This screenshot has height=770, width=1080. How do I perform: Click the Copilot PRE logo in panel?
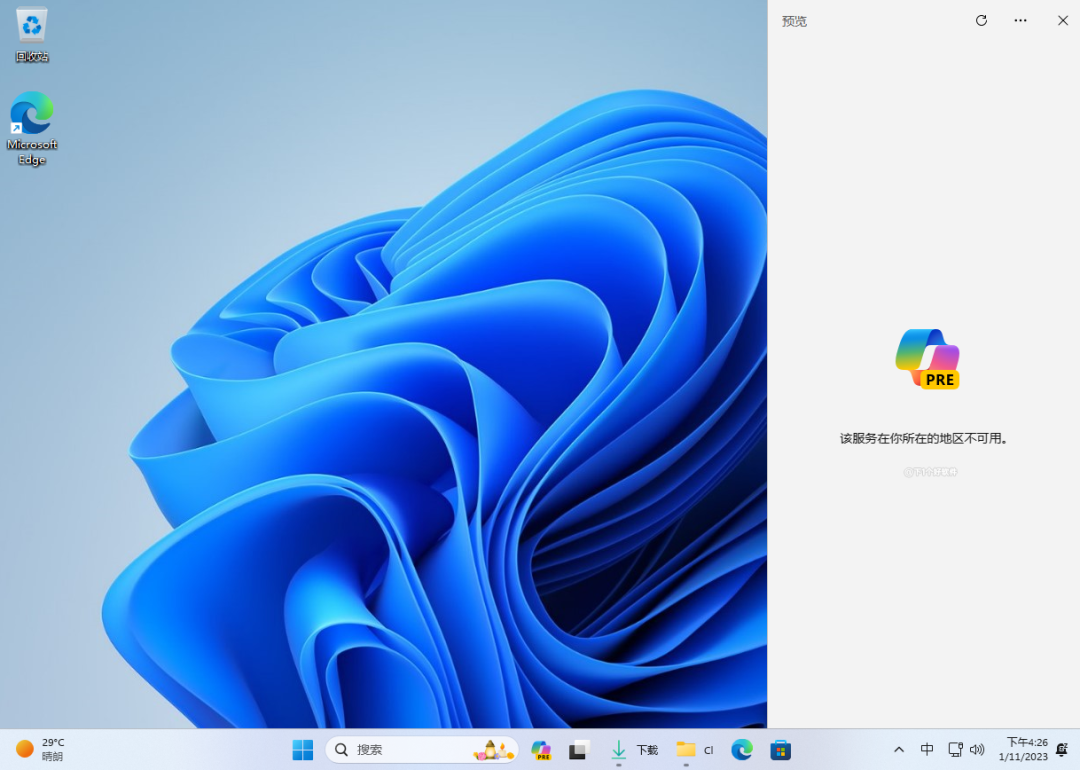[928, 358]
